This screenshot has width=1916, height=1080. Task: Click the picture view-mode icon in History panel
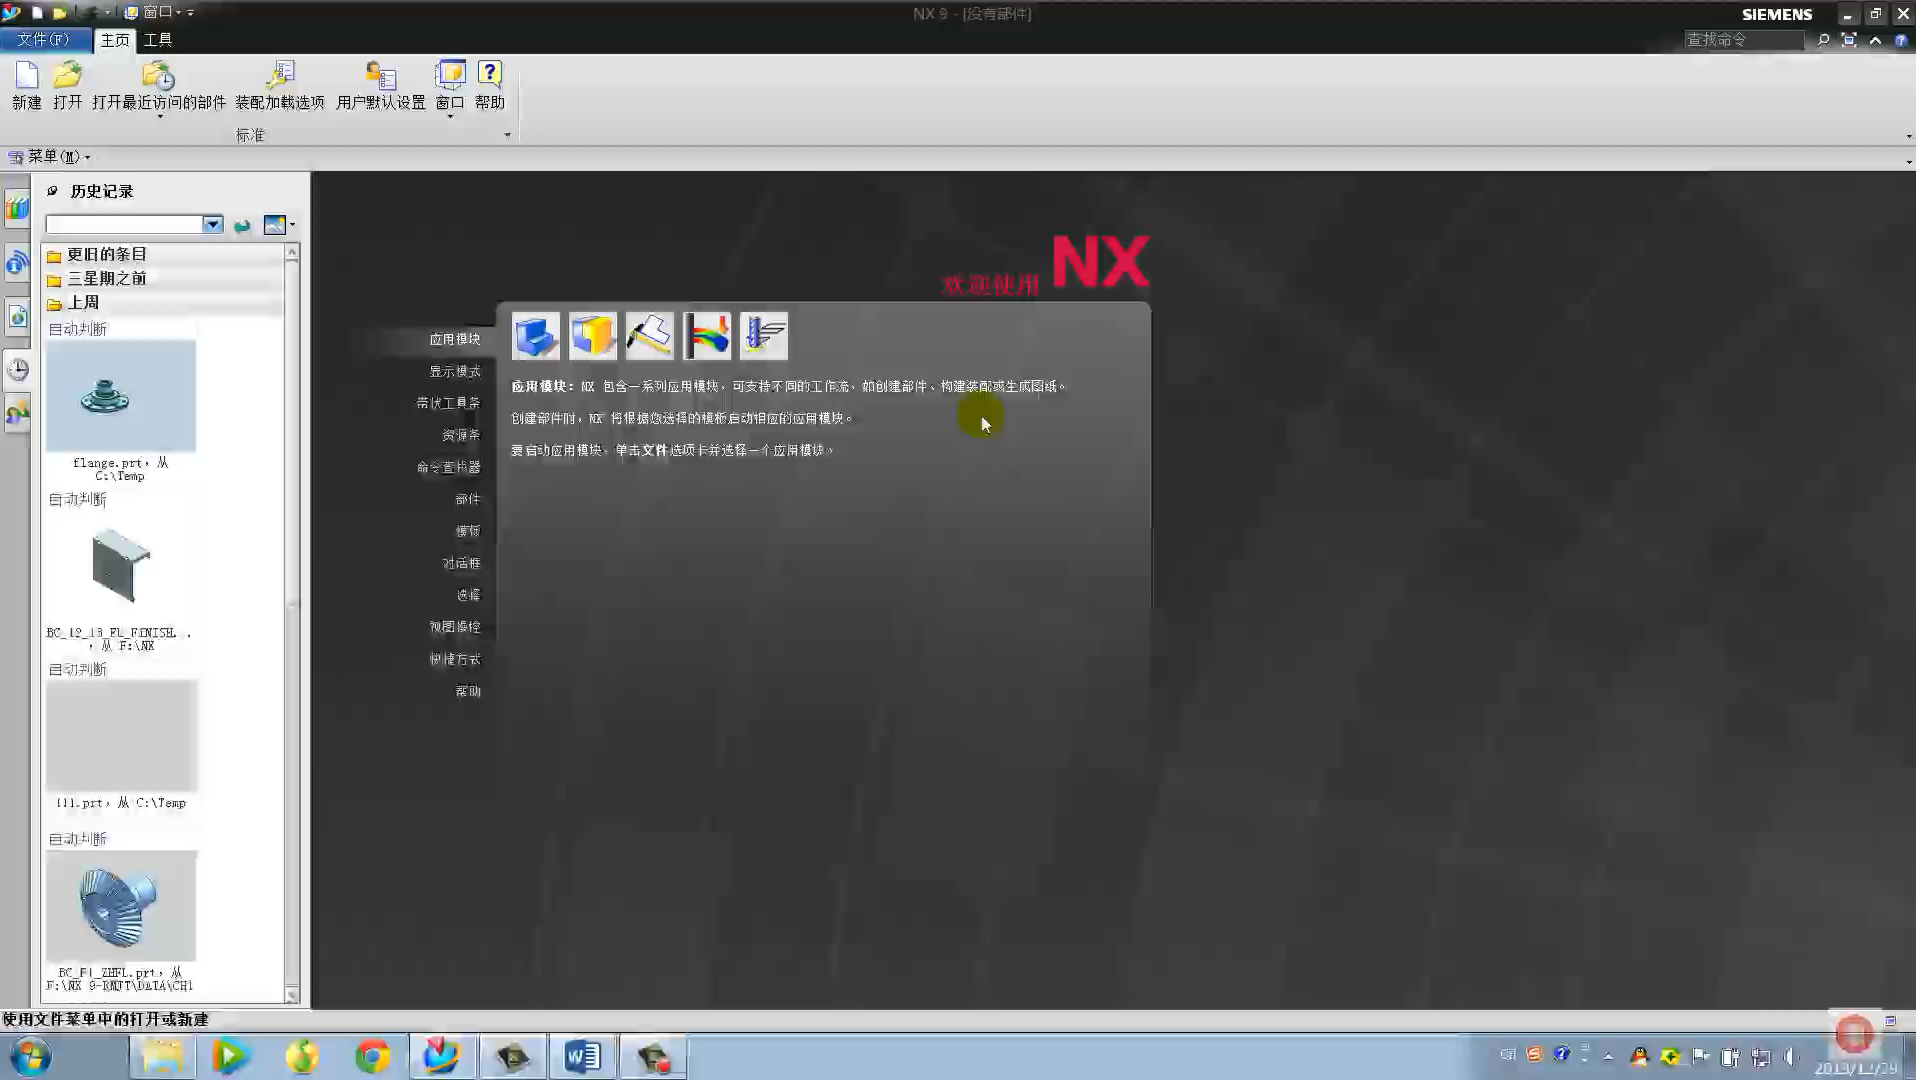click(x=274, y=225)
